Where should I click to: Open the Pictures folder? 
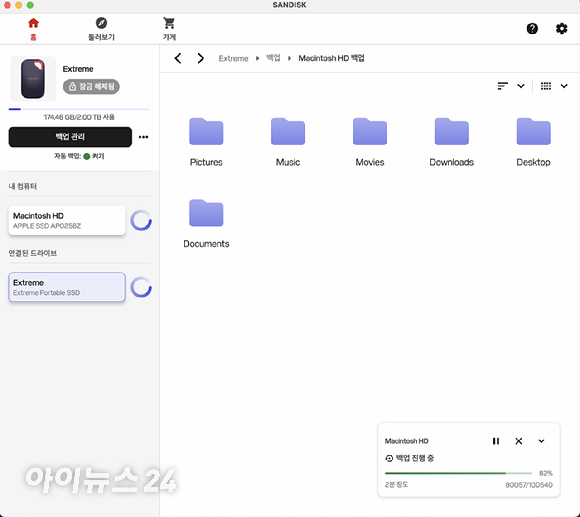[206, 142]
